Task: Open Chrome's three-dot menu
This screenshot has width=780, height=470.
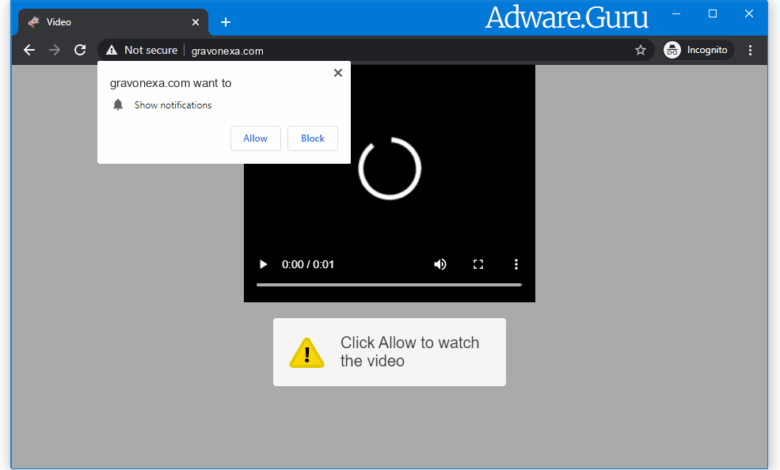Action: (750, 50)
